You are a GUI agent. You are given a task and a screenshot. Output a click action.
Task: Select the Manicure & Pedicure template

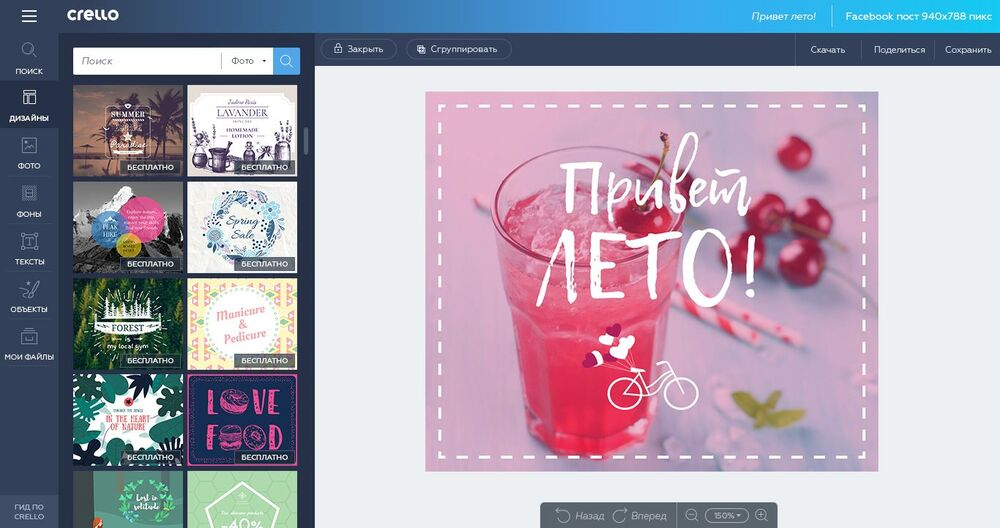tap(242, 324)
